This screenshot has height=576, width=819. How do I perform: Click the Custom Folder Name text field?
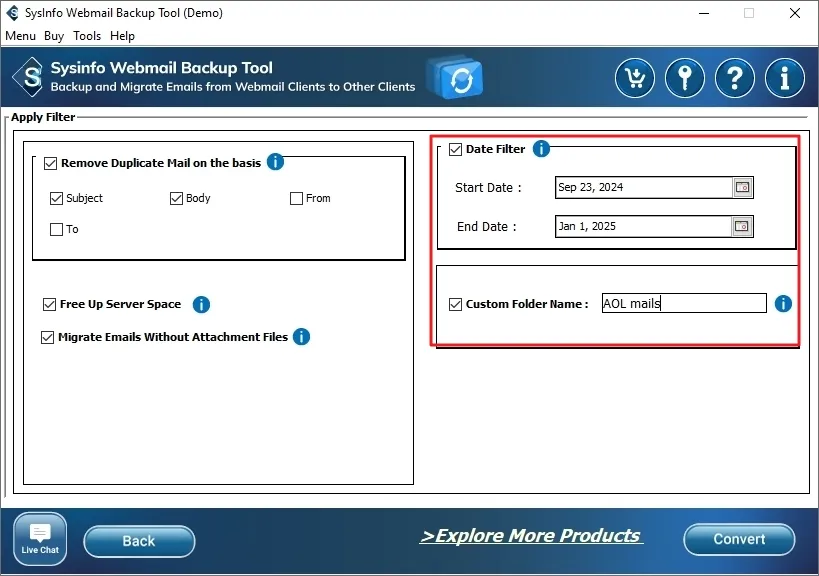tap(684, 303)
